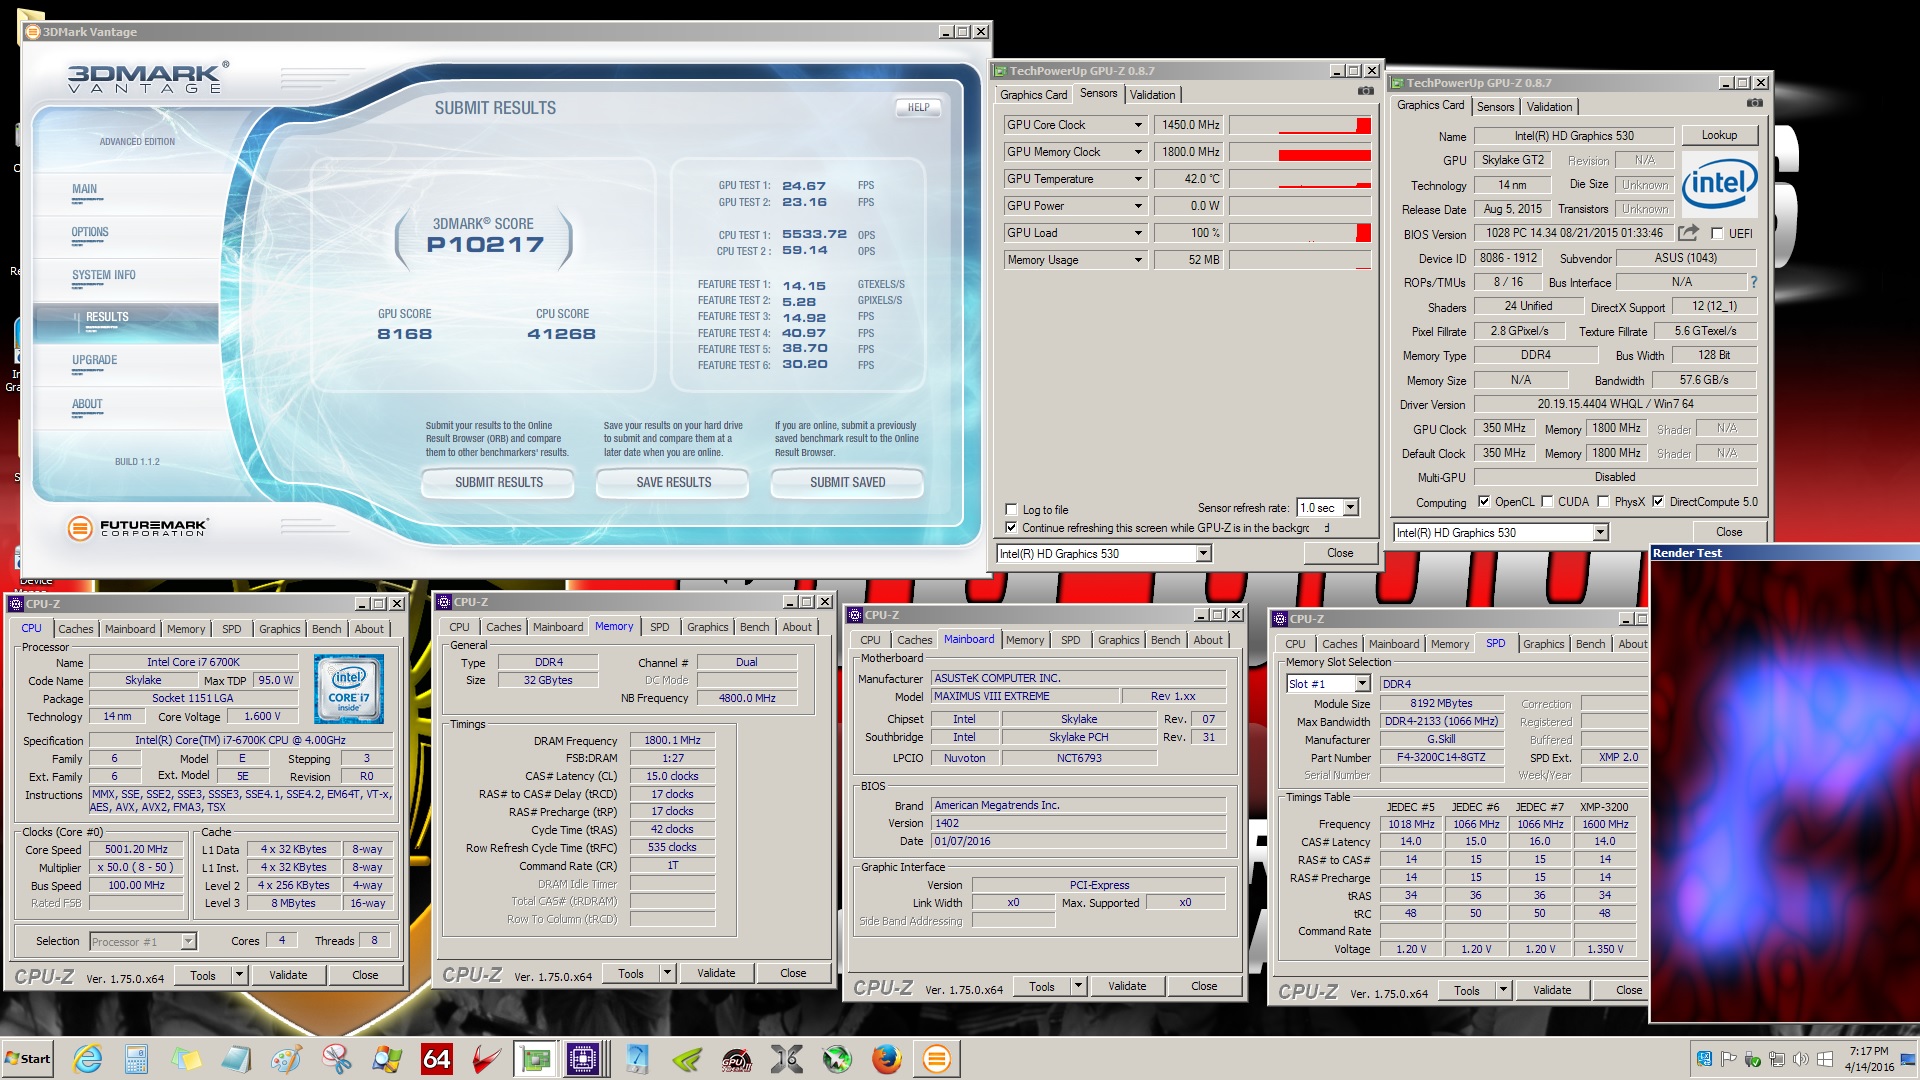Select SYSTEM INFO in 3DMark sidebar
1920x1080 pixels.
click(x=103, y=276)
